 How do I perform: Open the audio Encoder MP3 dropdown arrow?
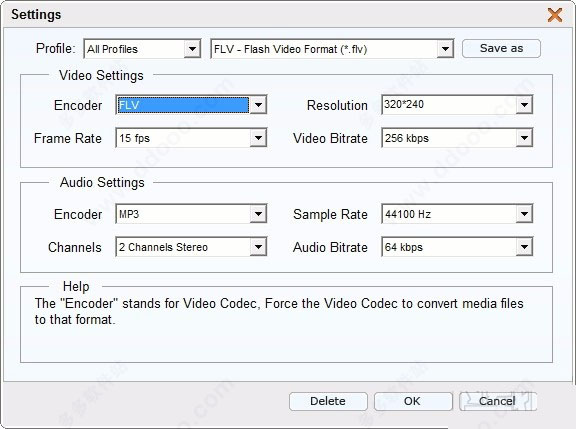coord(258,214)
